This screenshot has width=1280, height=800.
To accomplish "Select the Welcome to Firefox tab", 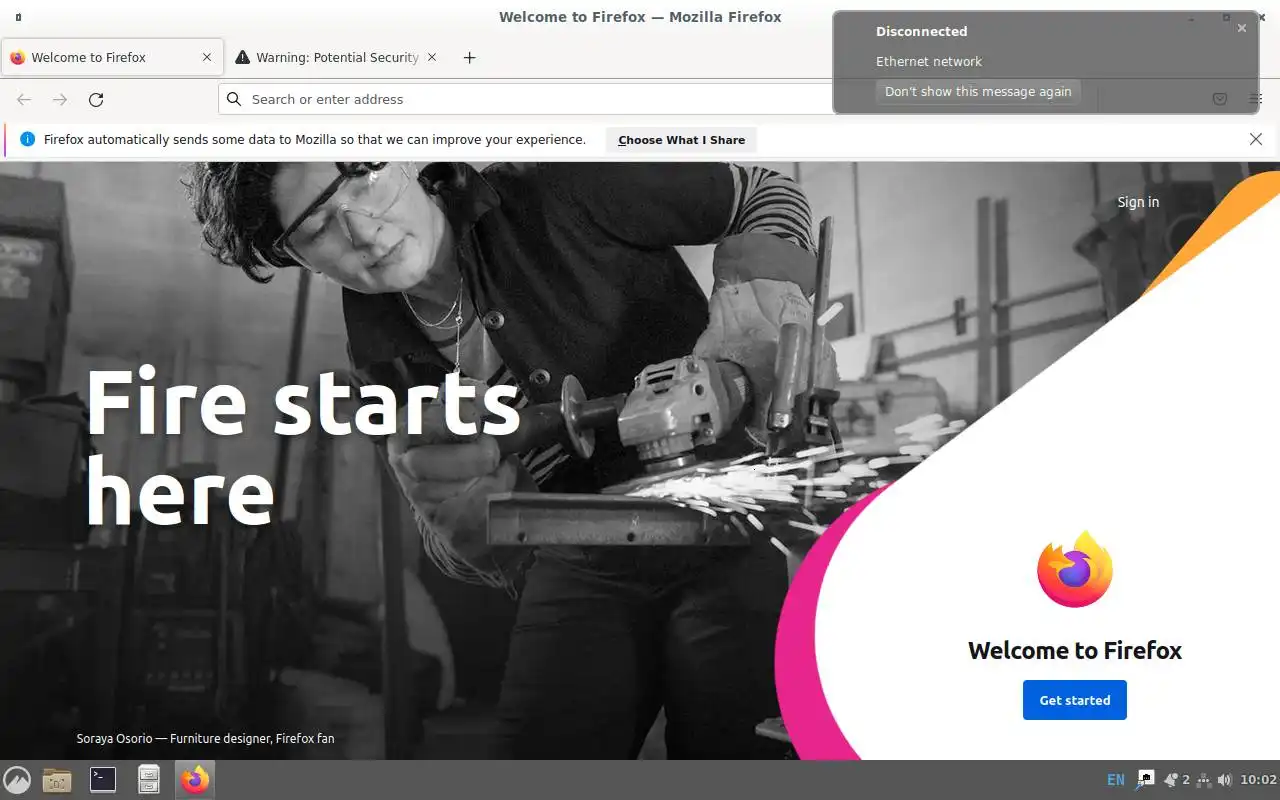I will click(110, 57).
